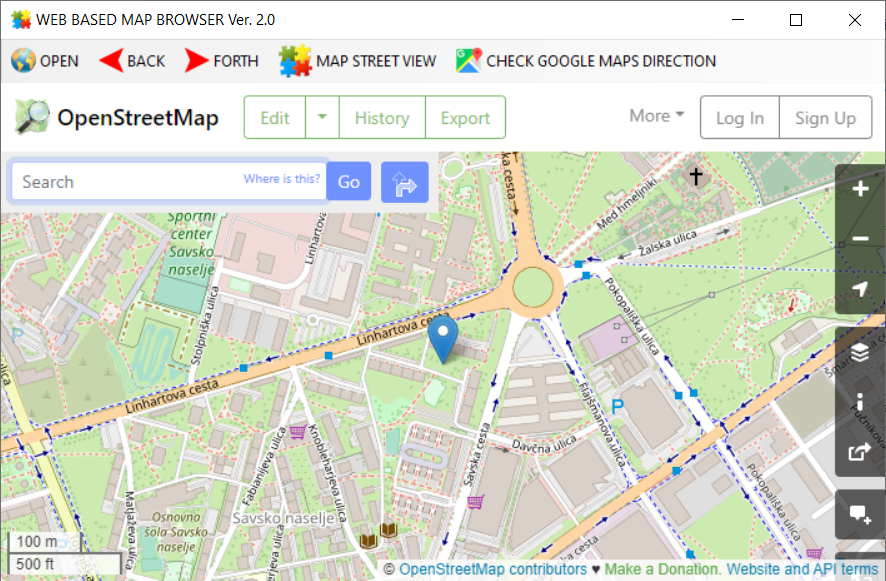
Task: Click the OpenStreetMap title text
Action: click(x=138, y=118)
